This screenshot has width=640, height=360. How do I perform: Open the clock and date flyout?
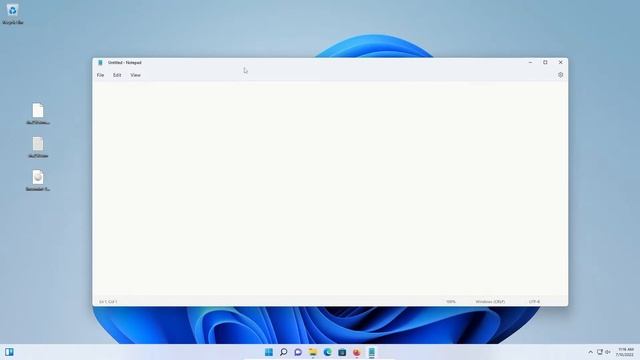point(625,352)
